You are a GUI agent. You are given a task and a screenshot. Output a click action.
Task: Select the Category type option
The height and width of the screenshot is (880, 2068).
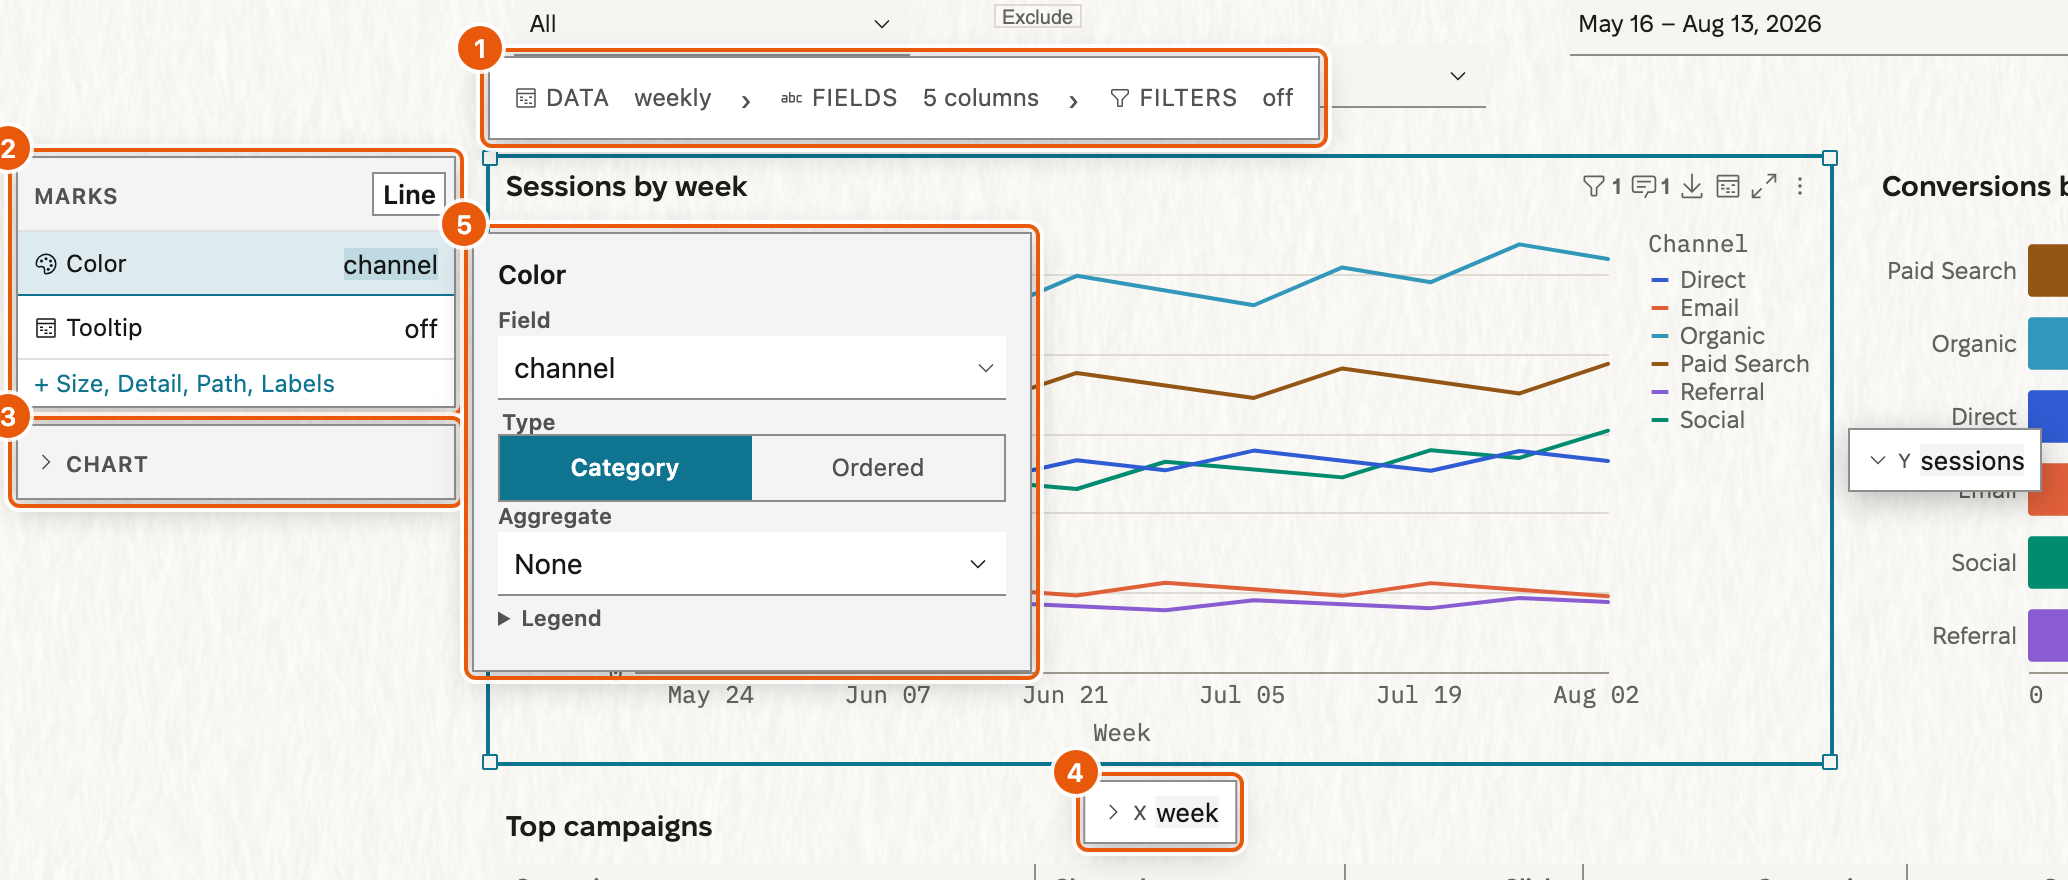pos(625,468)
